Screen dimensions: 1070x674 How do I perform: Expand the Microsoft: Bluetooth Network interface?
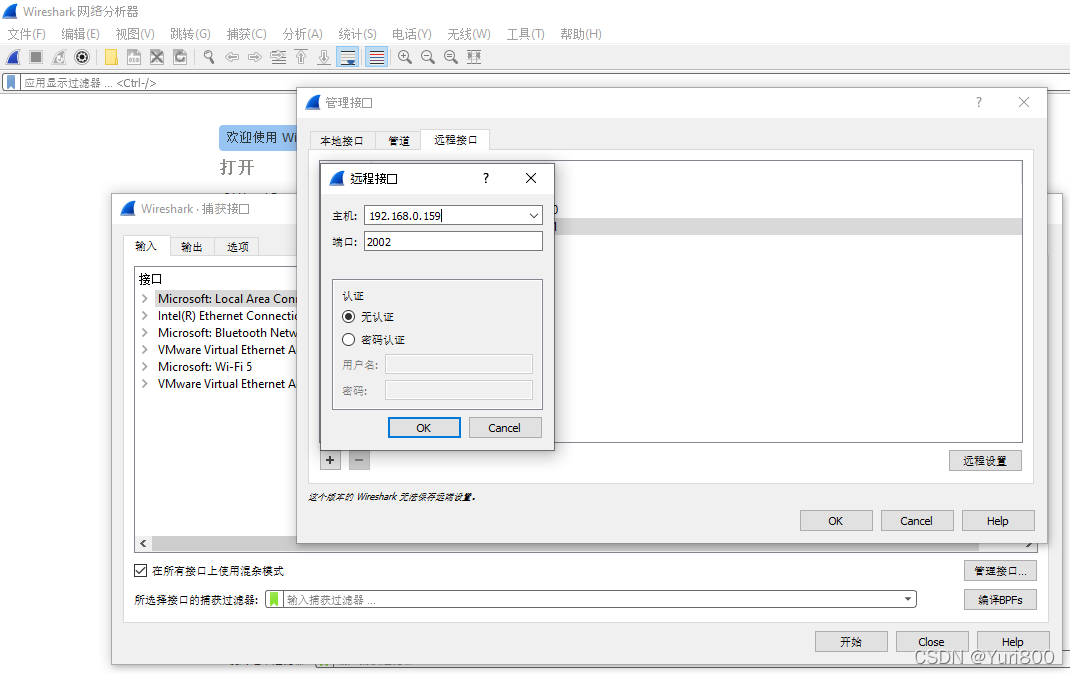145,333
